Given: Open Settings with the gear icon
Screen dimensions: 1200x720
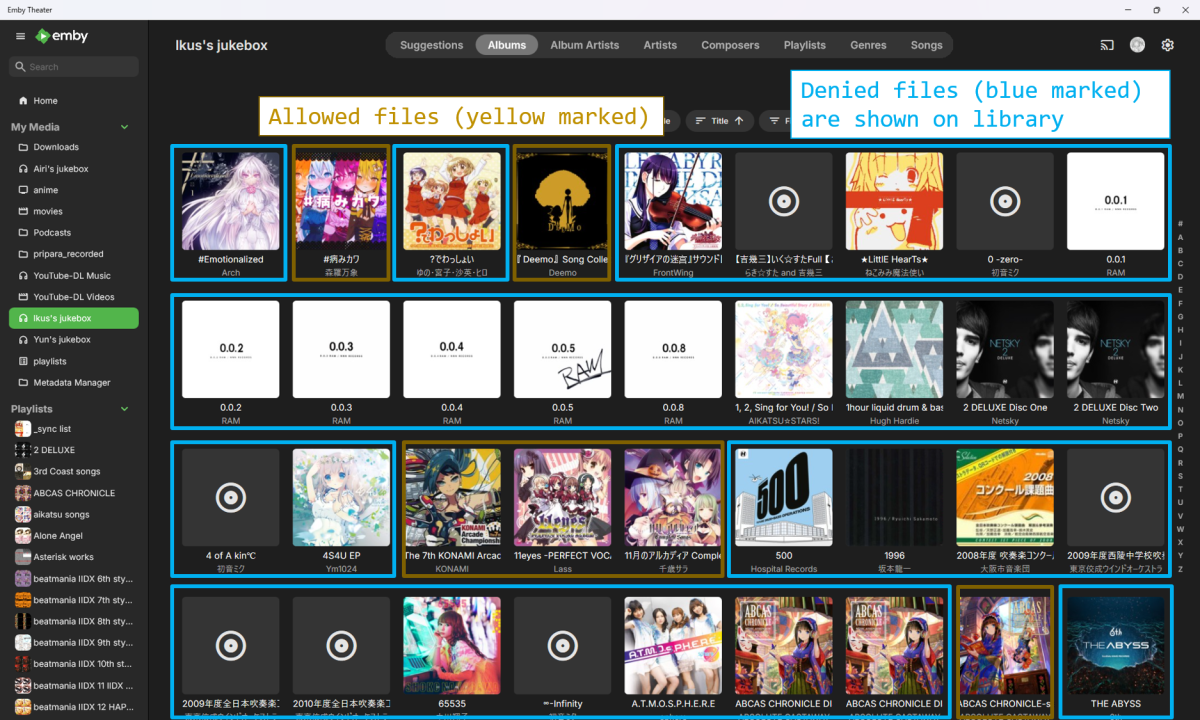Looking at the screenshot, I should pos(1166,44).
